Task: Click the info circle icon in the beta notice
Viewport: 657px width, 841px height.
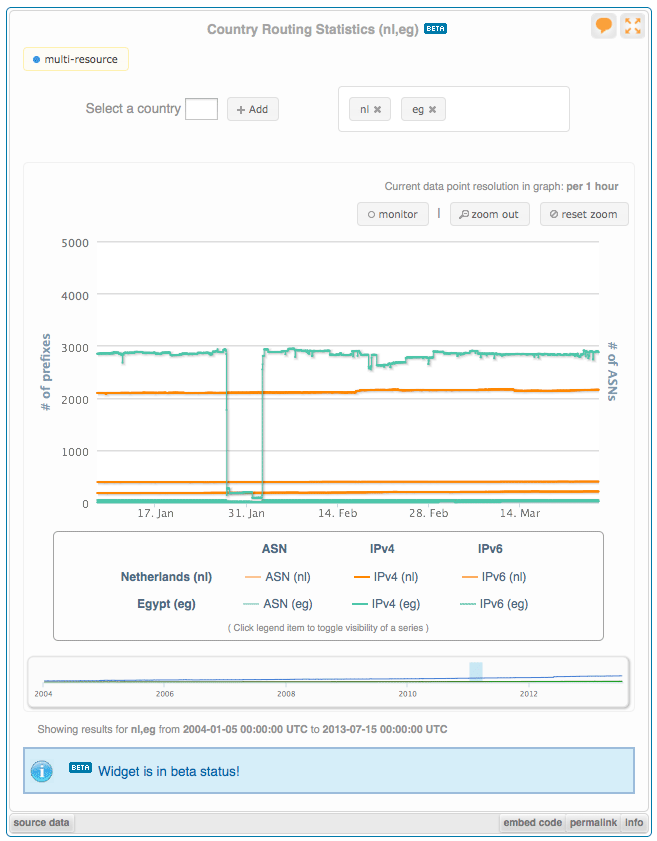Action: 40,770
